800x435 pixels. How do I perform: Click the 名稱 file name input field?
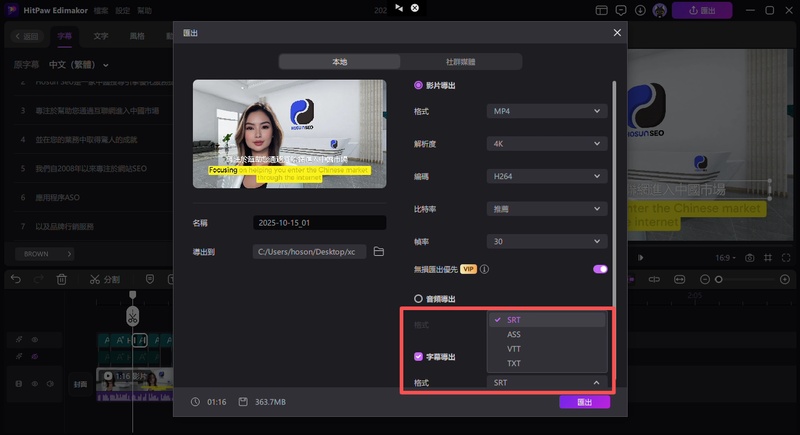click(x=319, y=222)
